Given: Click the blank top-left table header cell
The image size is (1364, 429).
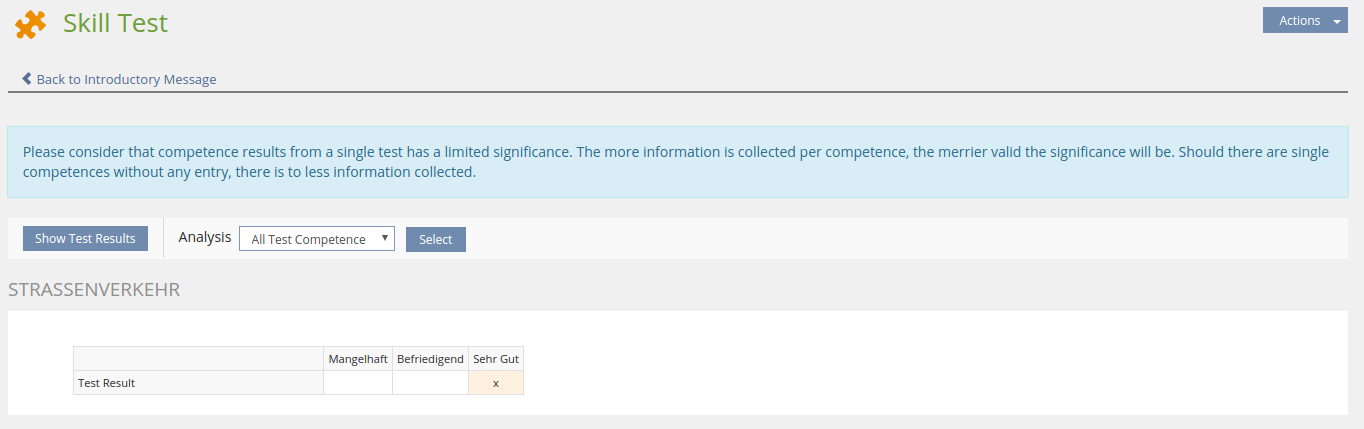Looking at the screenshot, I should pos(198,359).
